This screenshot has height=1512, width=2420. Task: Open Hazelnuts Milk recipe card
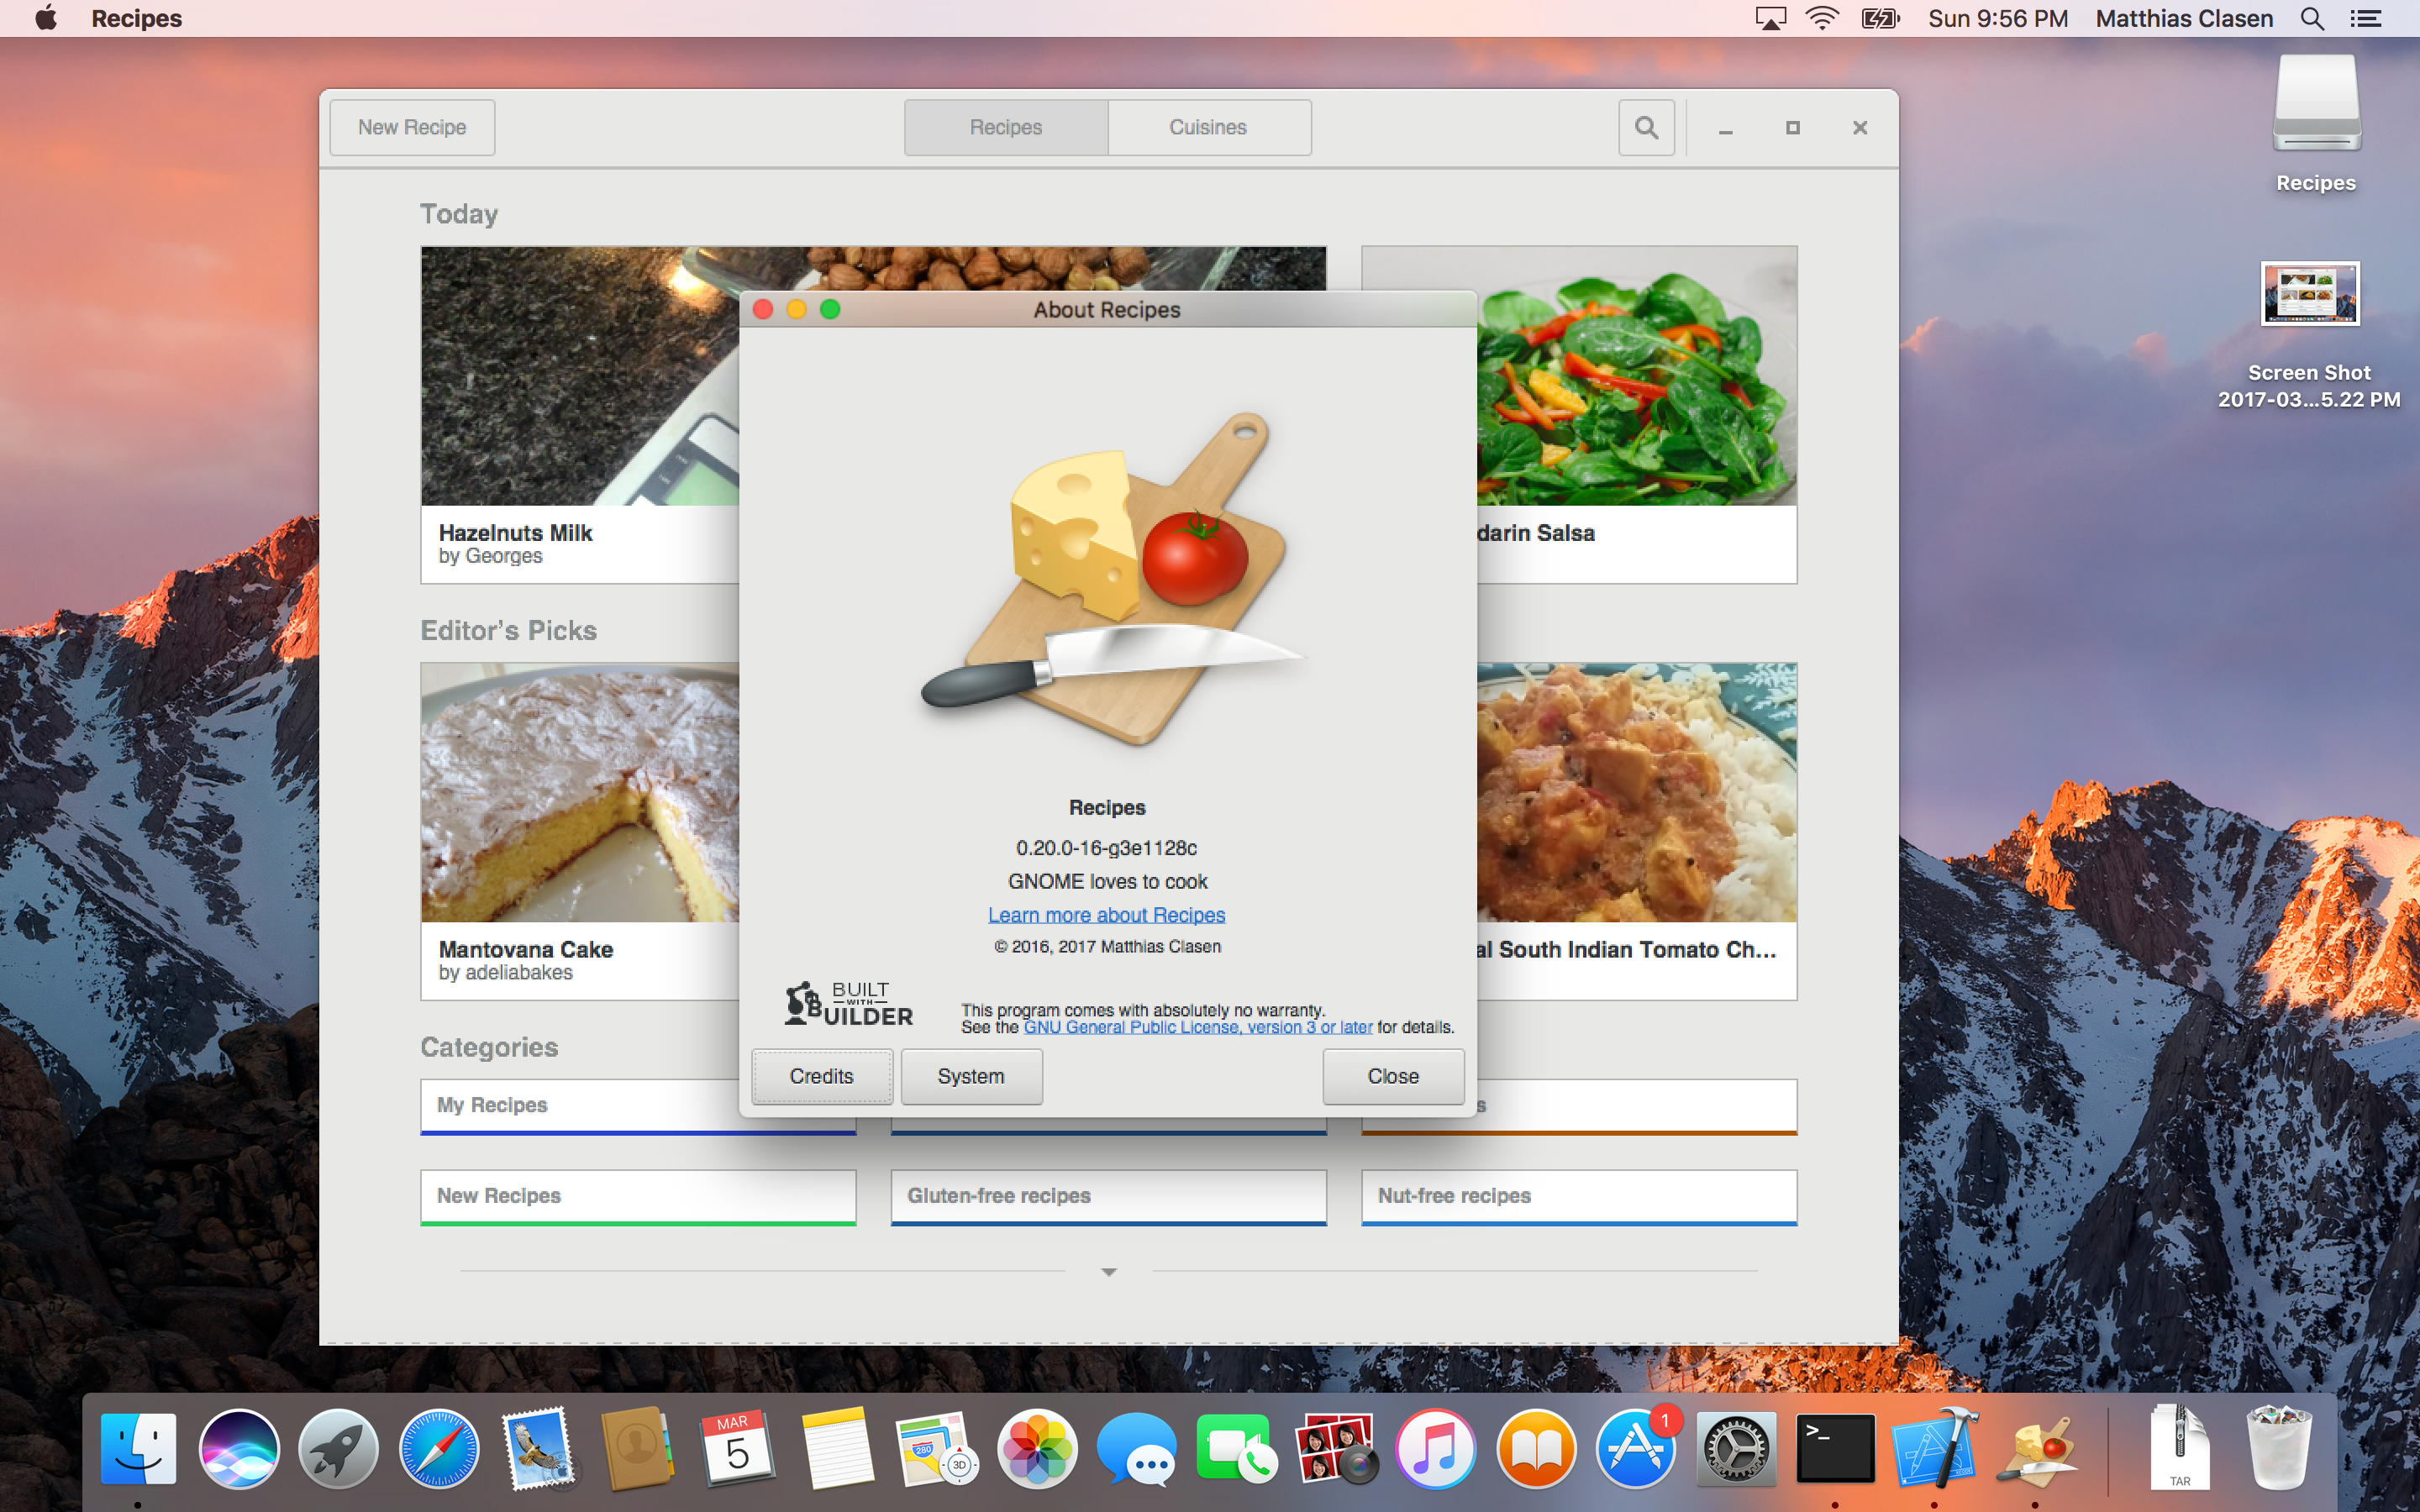pos(580,414)
